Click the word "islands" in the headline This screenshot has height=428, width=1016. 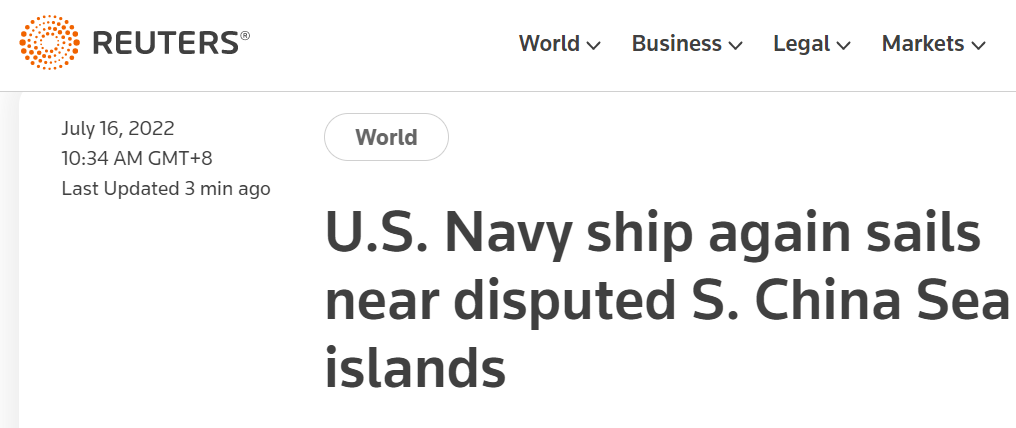tap(415, 368)
